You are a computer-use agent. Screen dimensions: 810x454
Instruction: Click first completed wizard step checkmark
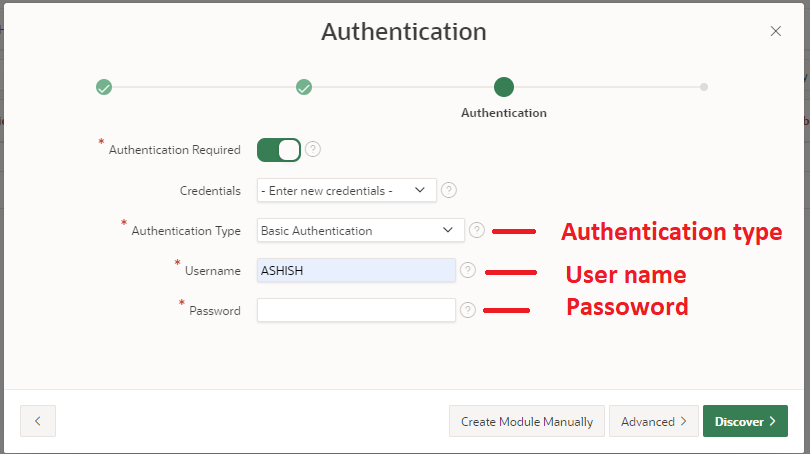tap(104, 87)
